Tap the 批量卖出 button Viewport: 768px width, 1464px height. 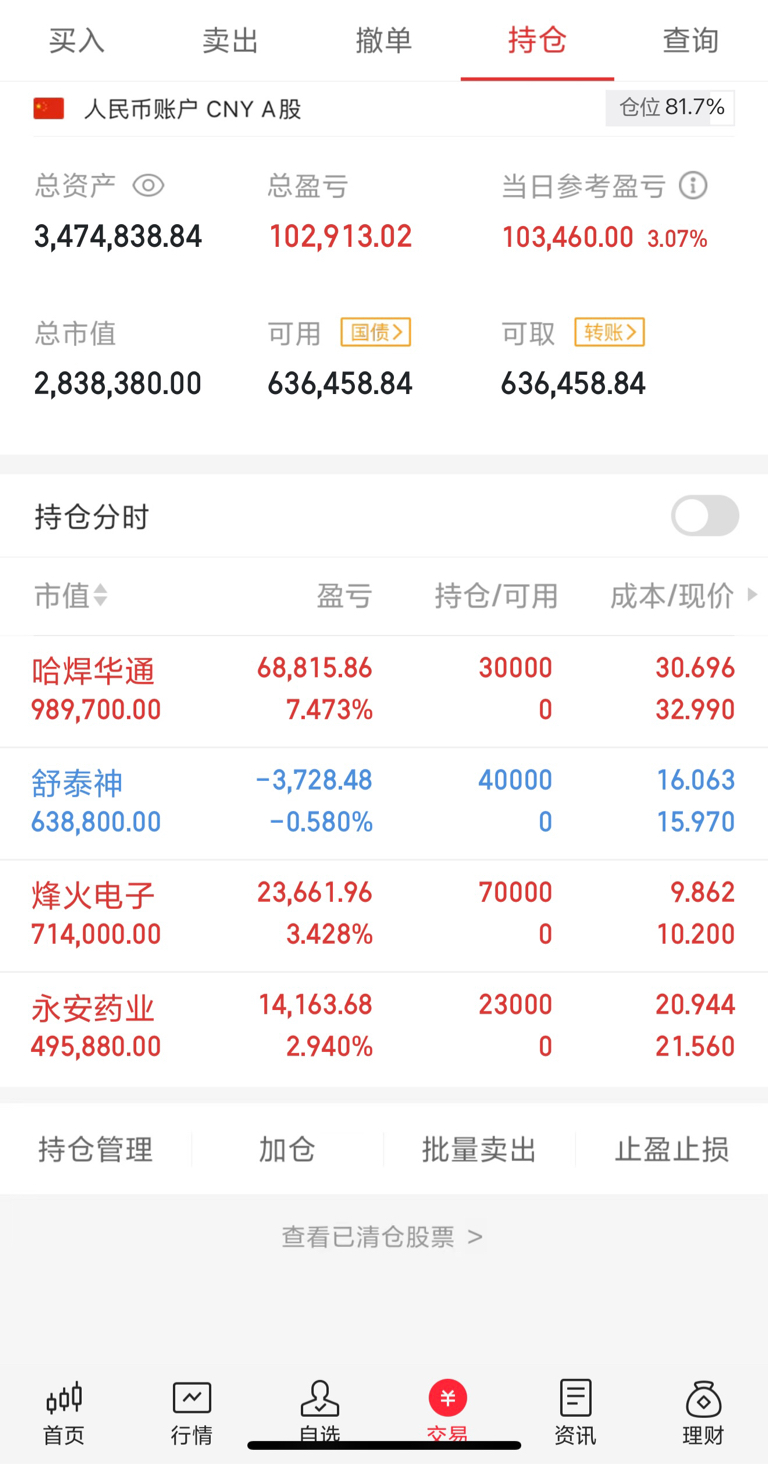pyautogui.click(x=479, y=1150)
